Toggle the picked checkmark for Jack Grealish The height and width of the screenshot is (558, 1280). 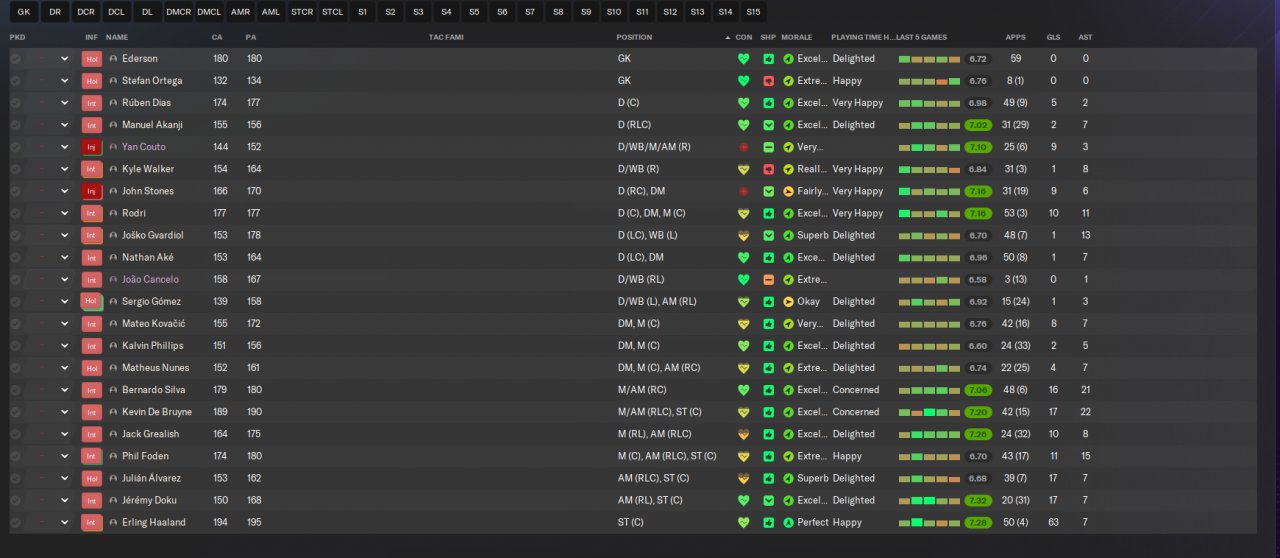coord(15,434)
